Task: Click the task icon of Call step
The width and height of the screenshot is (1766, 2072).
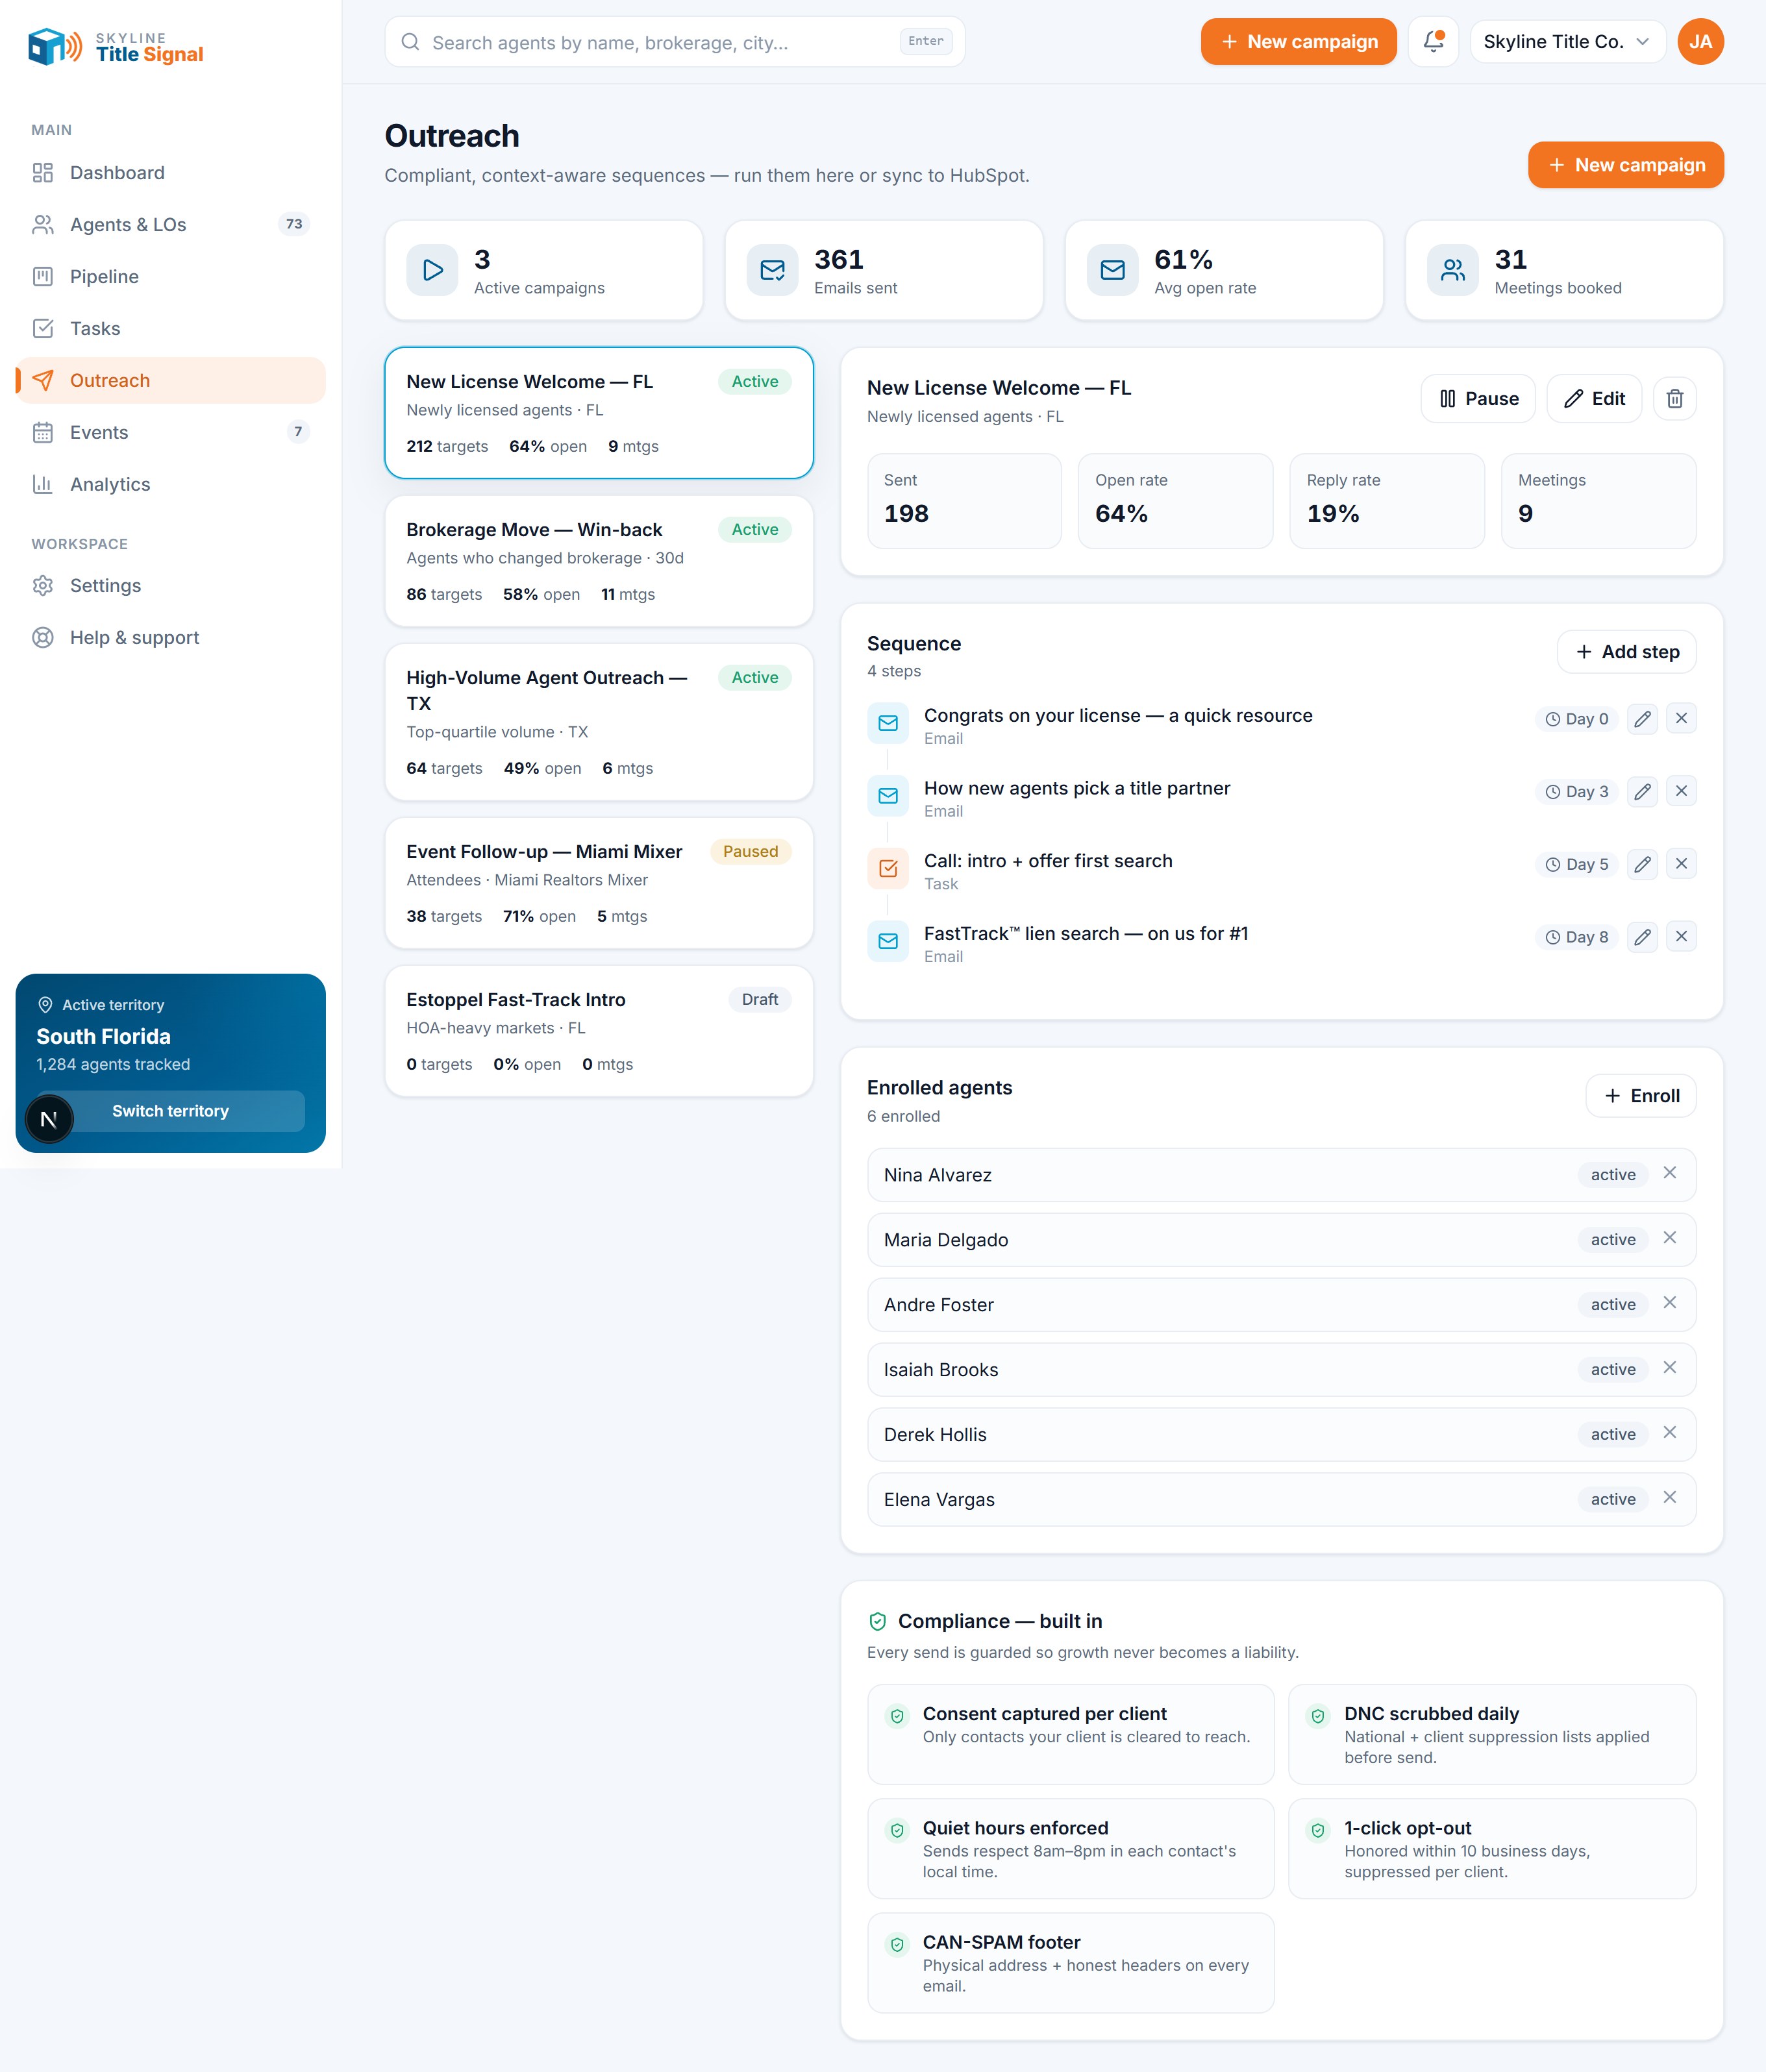Action: point(887,868)
